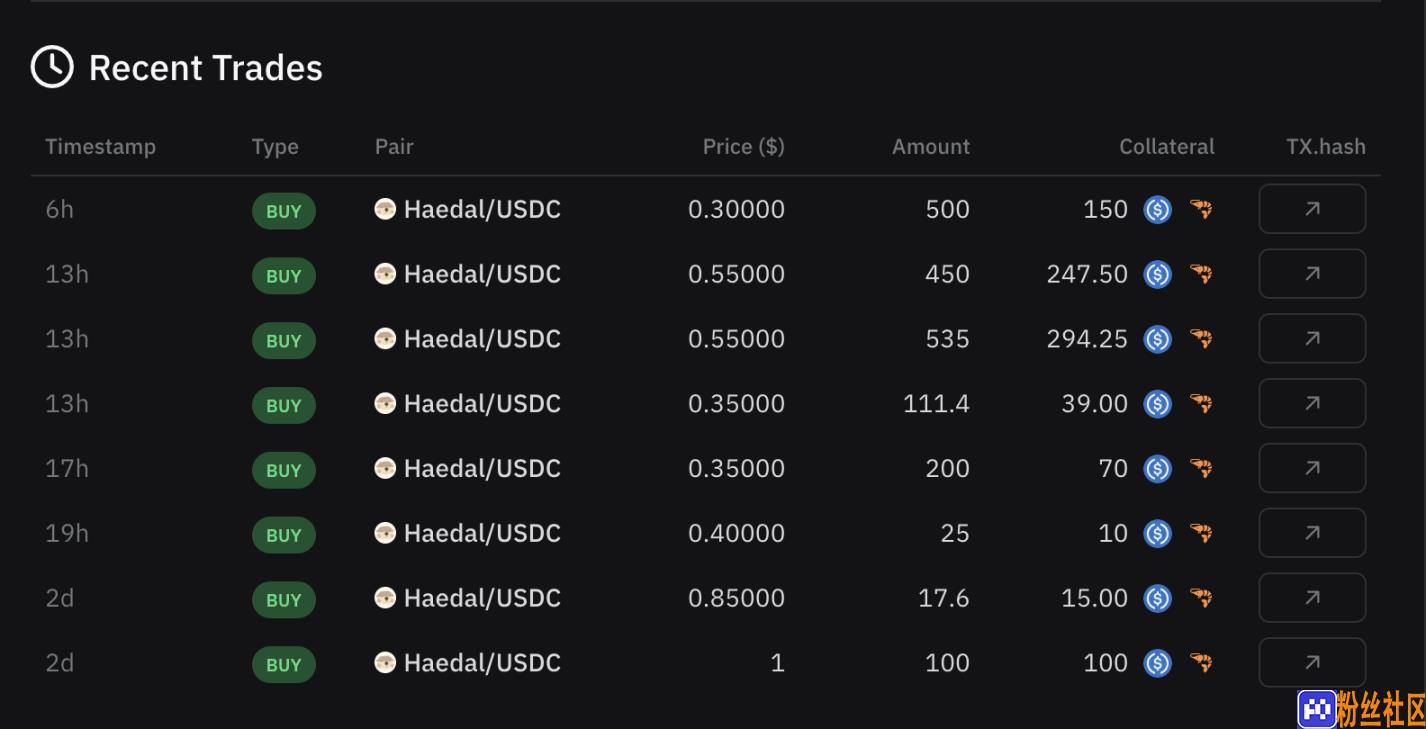This screenshot has width=1426, height=729.
Task: Open TX hash for 0.85000 price trade
Action: pyautogui.click(x=1312, y=598)
